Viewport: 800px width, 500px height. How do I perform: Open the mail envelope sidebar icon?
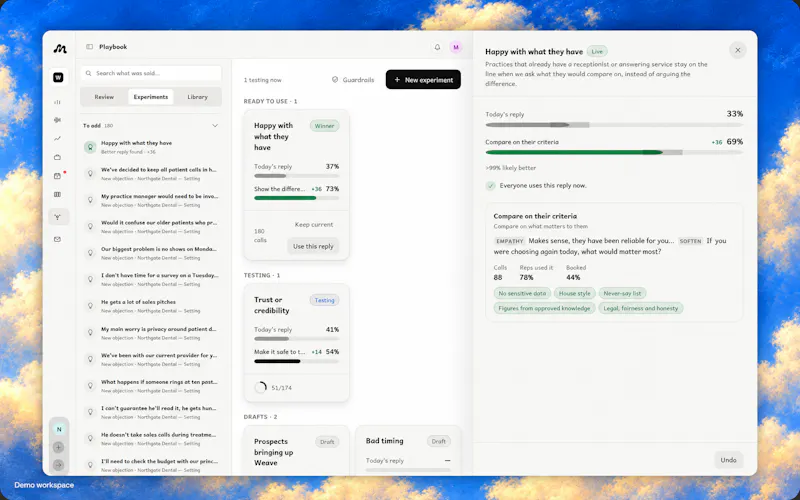tap(58, 239)
